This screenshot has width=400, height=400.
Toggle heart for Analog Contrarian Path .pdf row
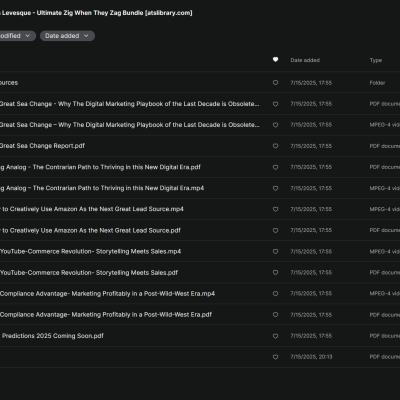click(275, 167)
